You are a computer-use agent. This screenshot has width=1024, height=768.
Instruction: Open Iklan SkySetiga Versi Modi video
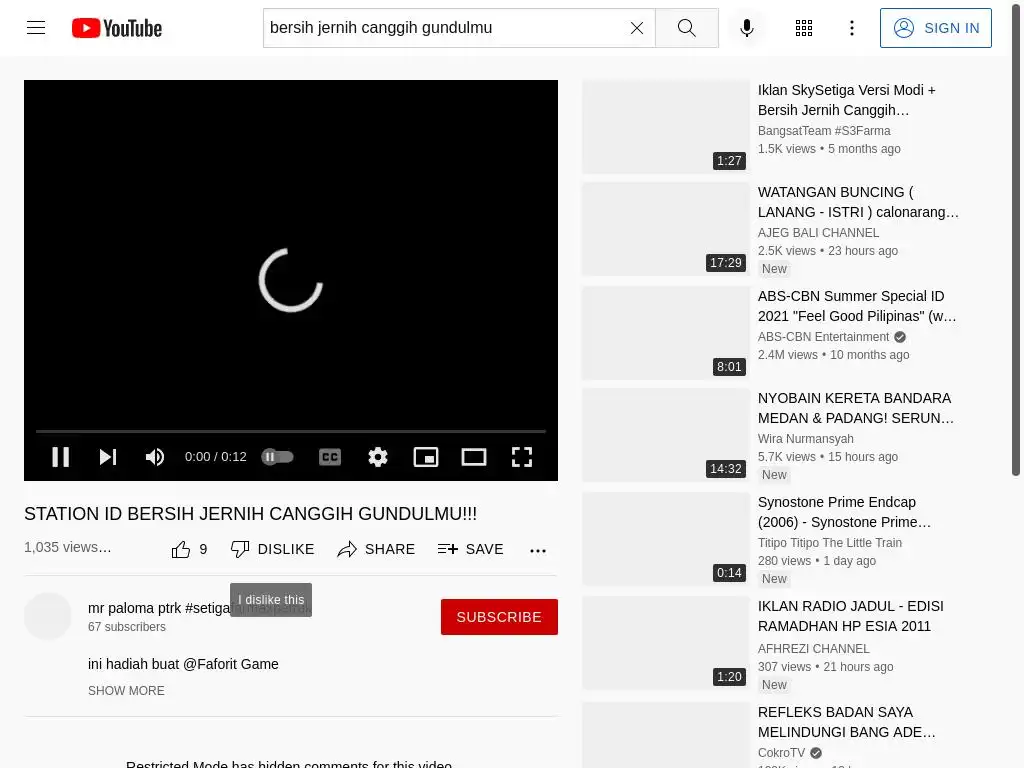pyautogui.click(x=846, y=100)
